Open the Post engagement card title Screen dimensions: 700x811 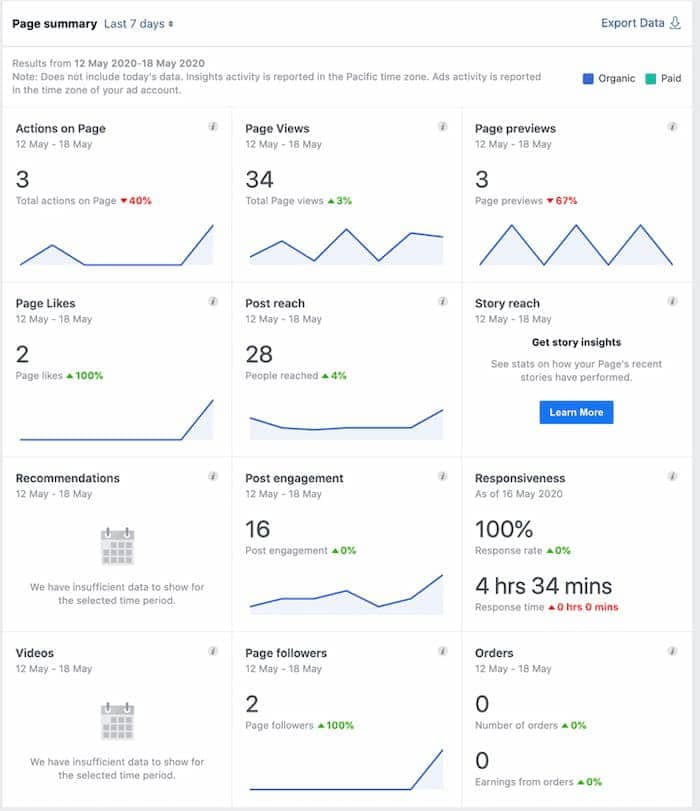tap(294, 478)
